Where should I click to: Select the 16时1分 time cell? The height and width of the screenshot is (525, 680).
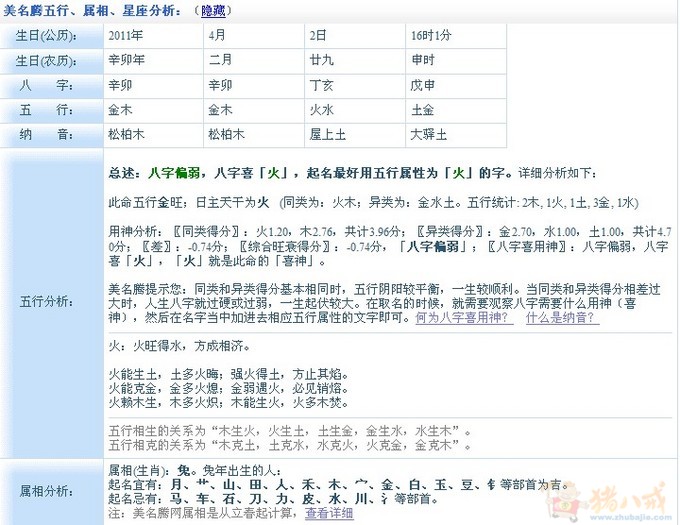pos(456,36)
